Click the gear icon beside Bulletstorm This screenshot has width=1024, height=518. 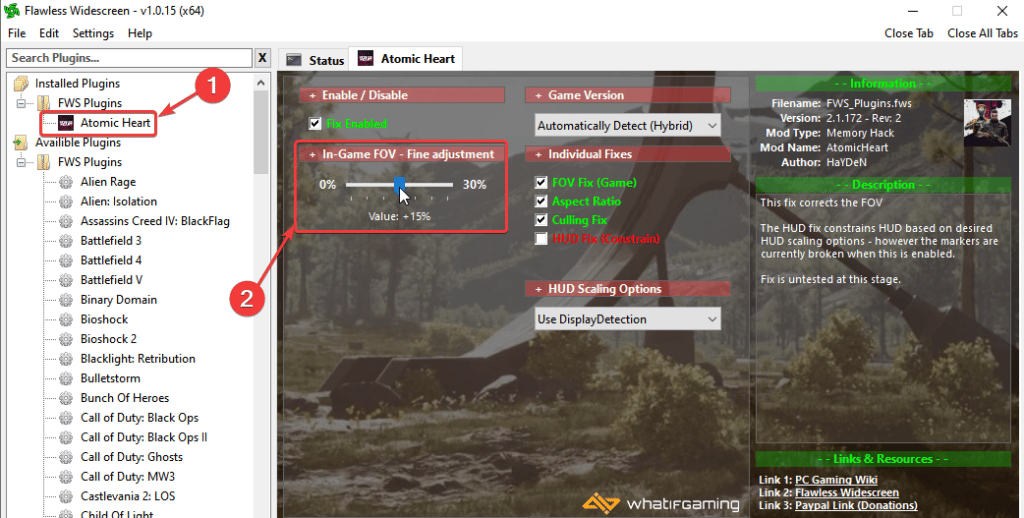tap(66, 378)
